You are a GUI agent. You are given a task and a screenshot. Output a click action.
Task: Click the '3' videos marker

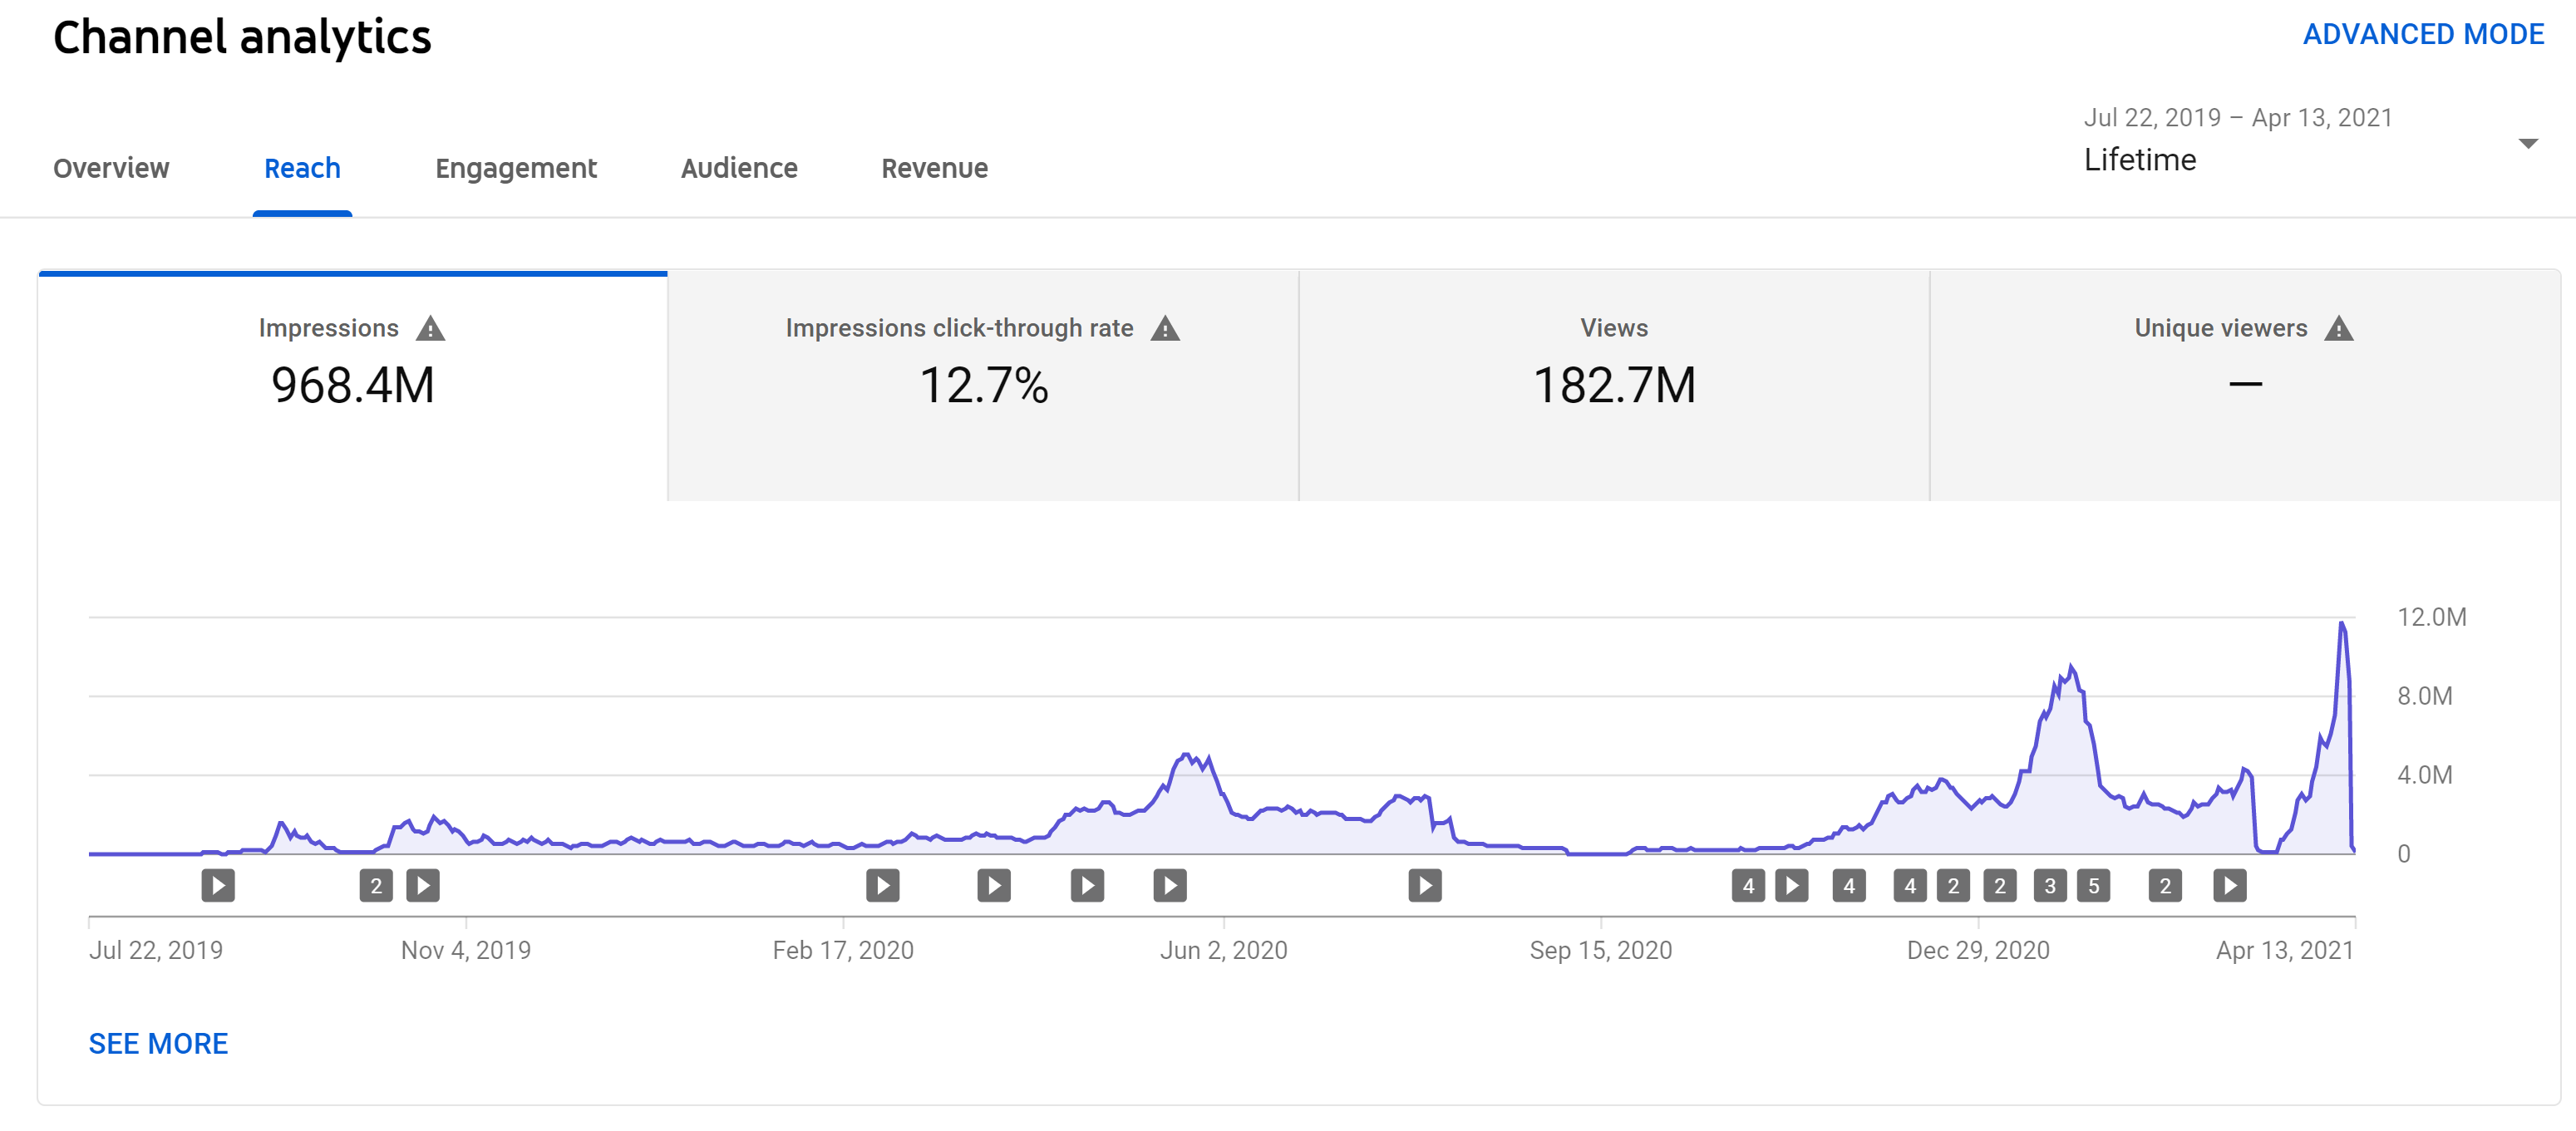point(2050,885)
